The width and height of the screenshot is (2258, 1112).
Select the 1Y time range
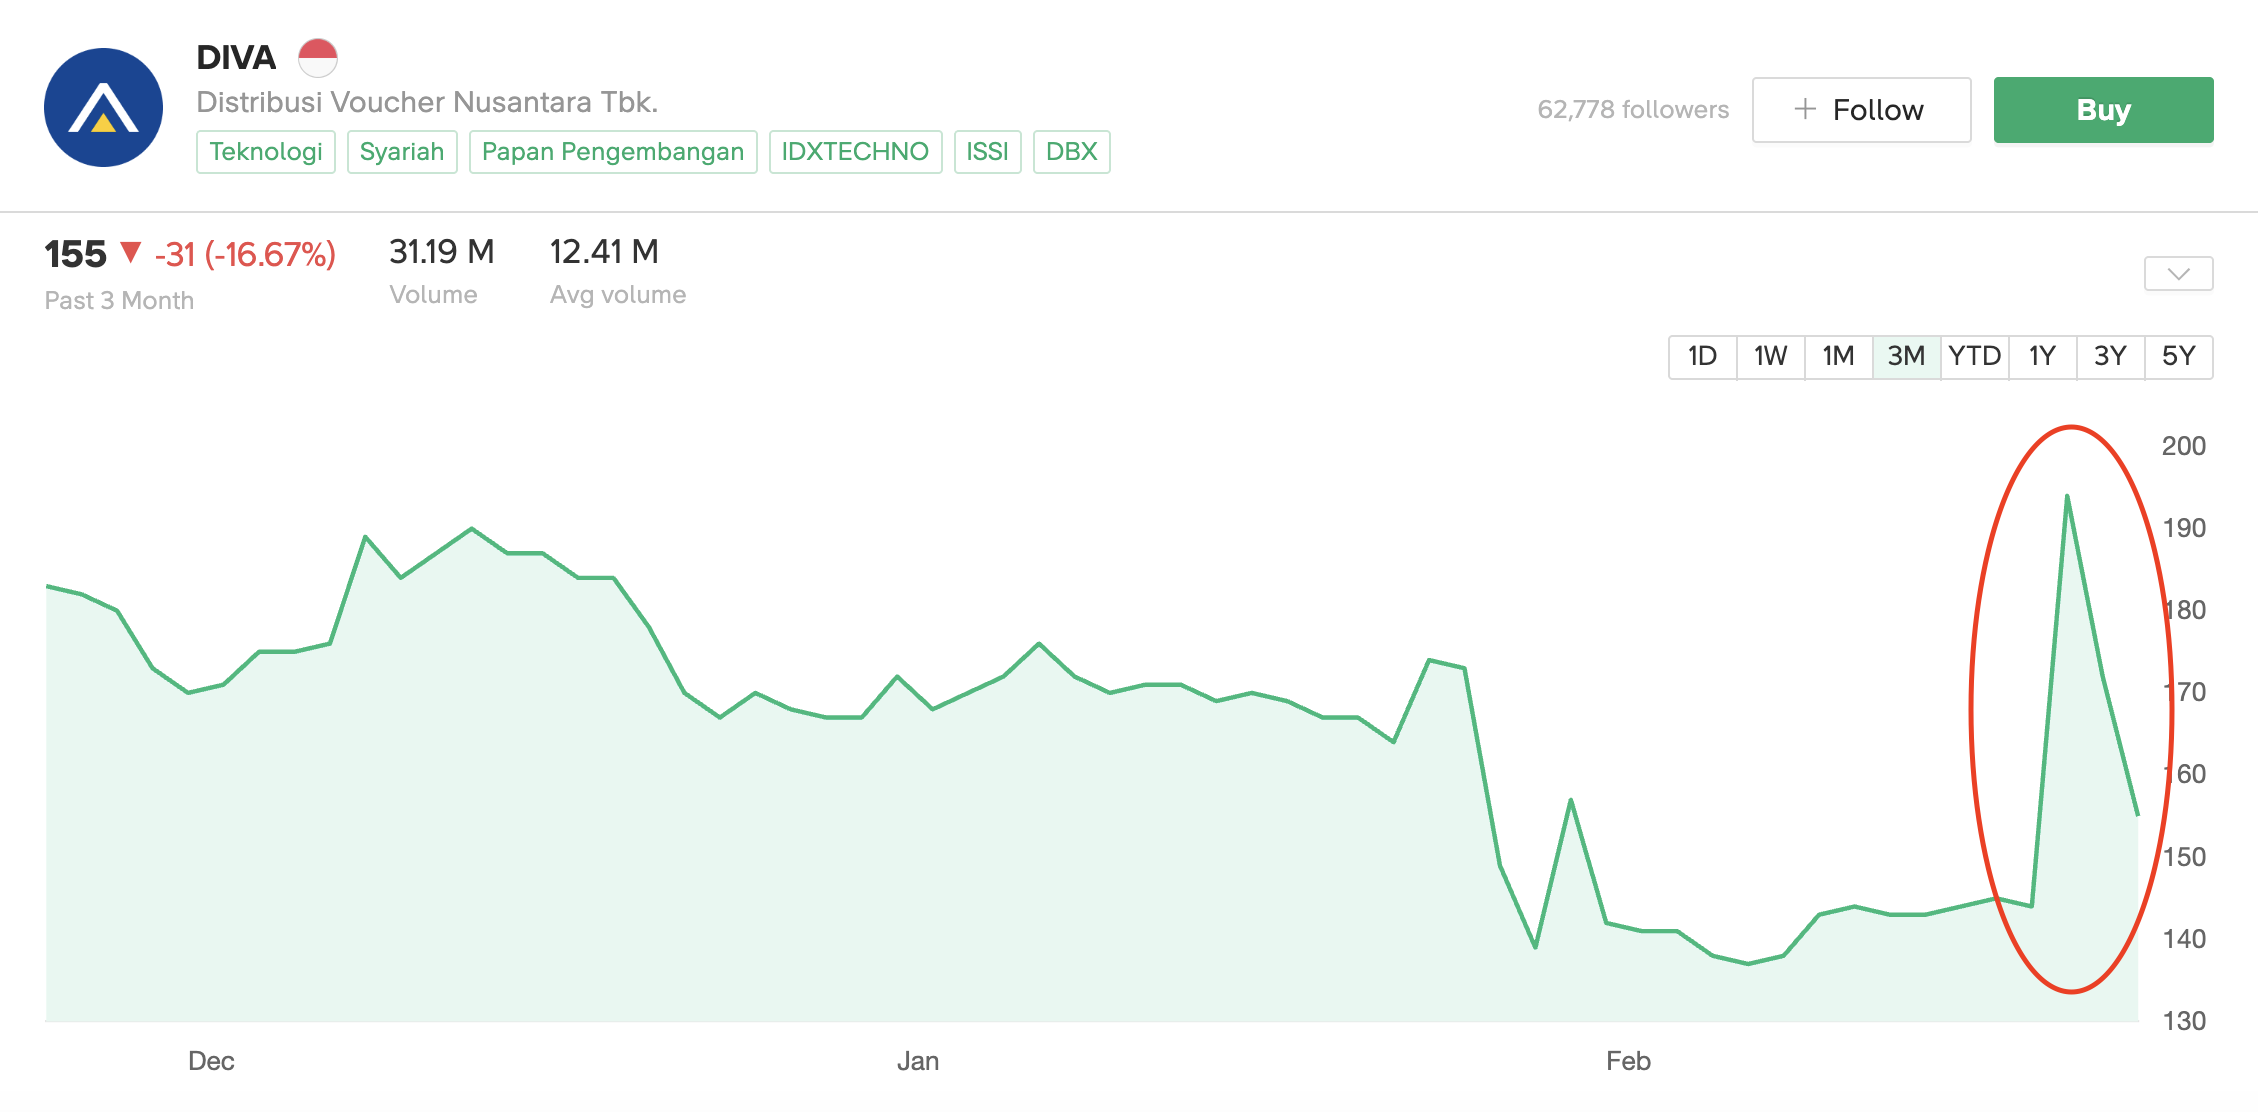click(x=2042, y=356)
